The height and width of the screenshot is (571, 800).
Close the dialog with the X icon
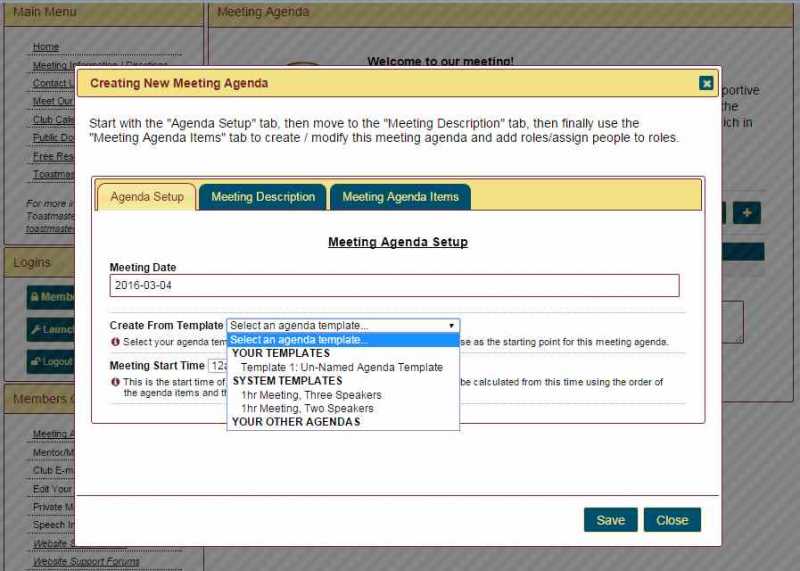pos(706,83)
